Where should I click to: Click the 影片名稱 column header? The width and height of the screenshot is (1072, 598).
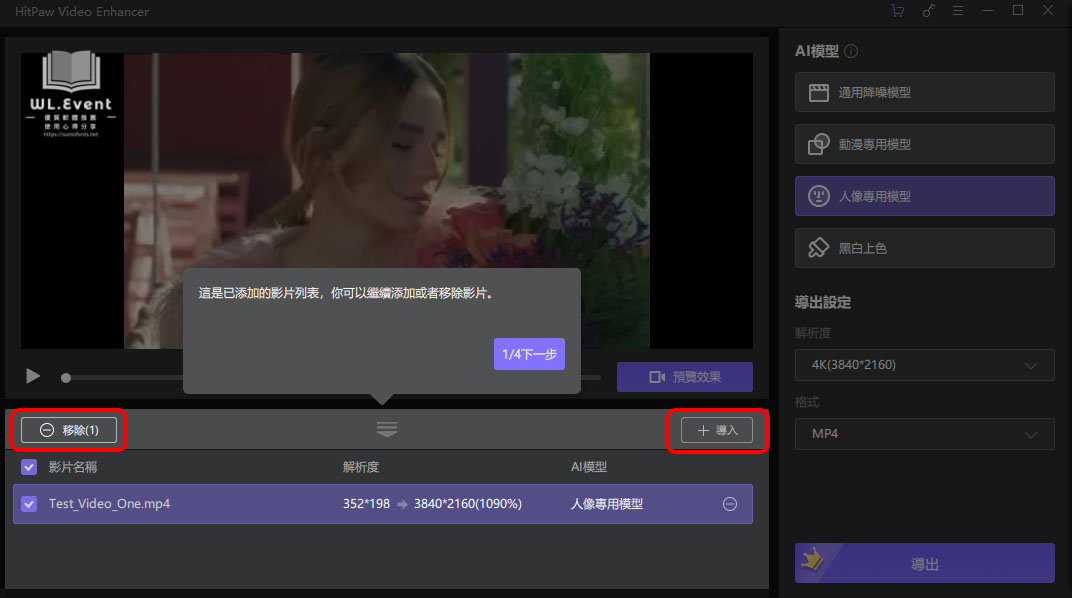(x=72, y=467)
